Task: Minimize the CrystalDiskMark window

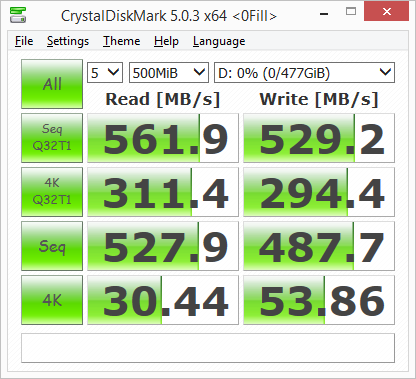Action: pos(324,13)
